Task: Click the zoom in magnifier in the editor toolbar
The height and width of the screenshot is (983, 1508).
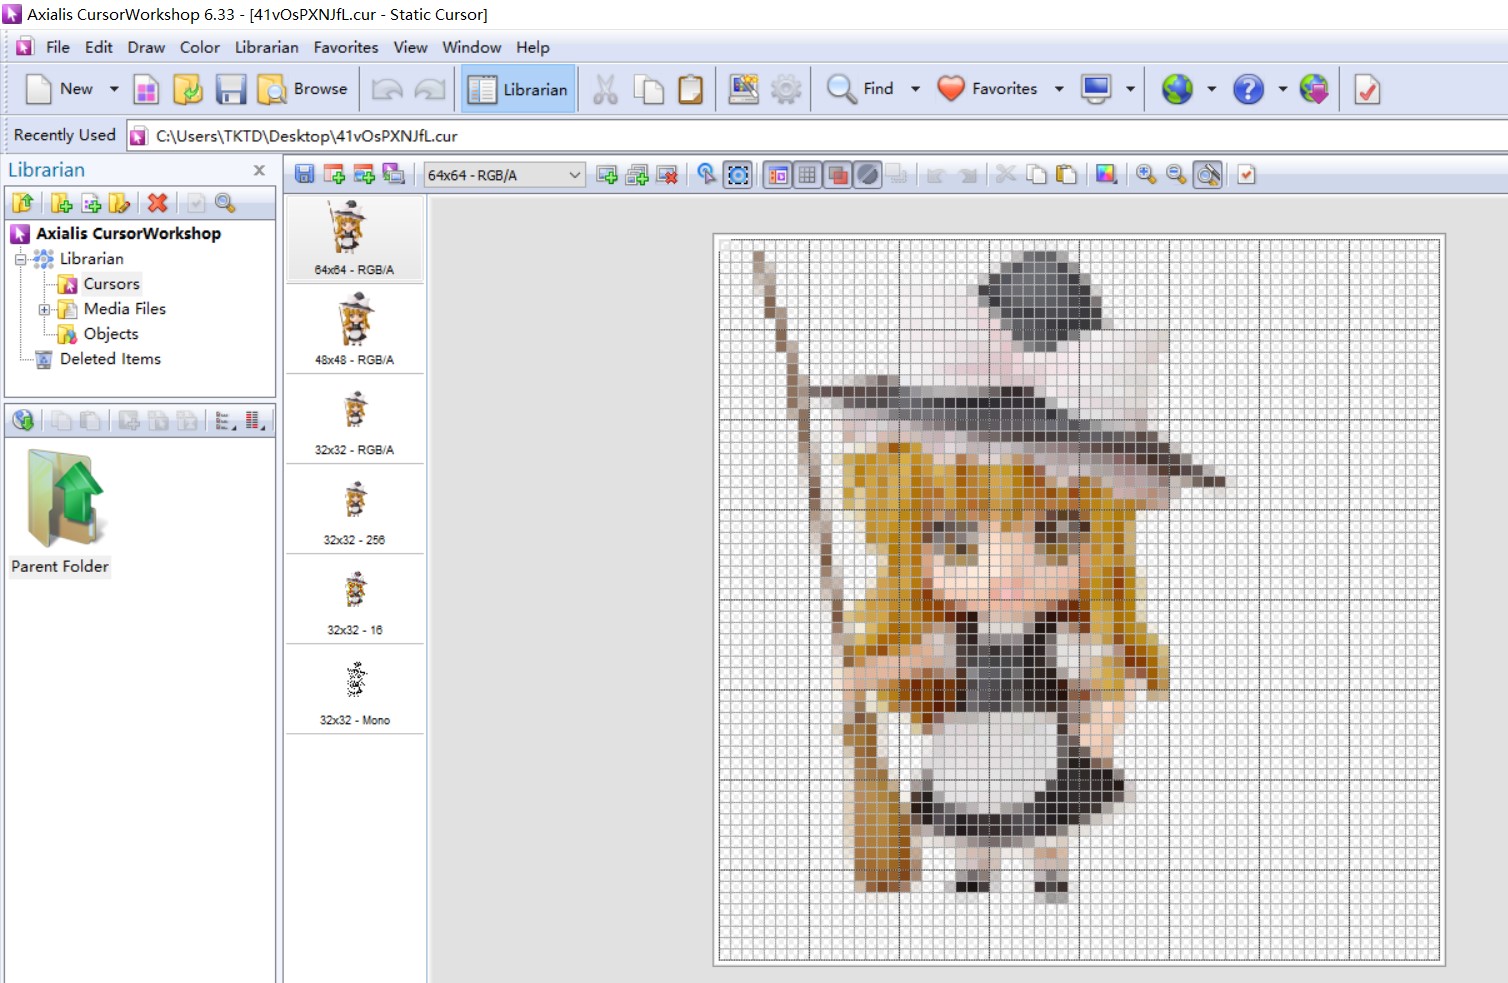Action: pyautogui.click(x=1146, y=175)
